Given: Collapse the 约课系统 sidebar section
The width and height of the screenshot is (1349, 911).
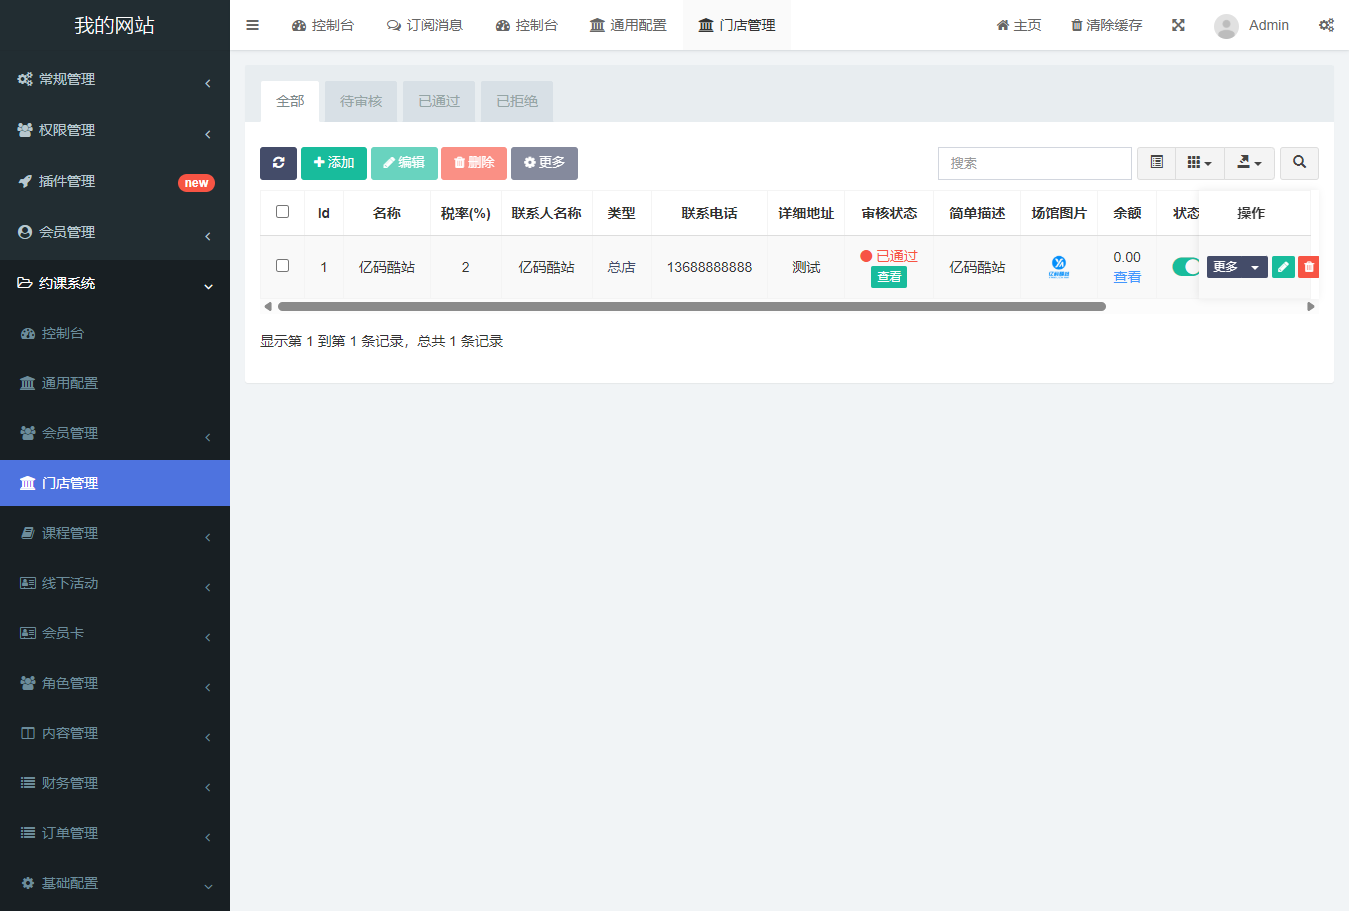Looking at the screenshot, I should pos(115,283).
